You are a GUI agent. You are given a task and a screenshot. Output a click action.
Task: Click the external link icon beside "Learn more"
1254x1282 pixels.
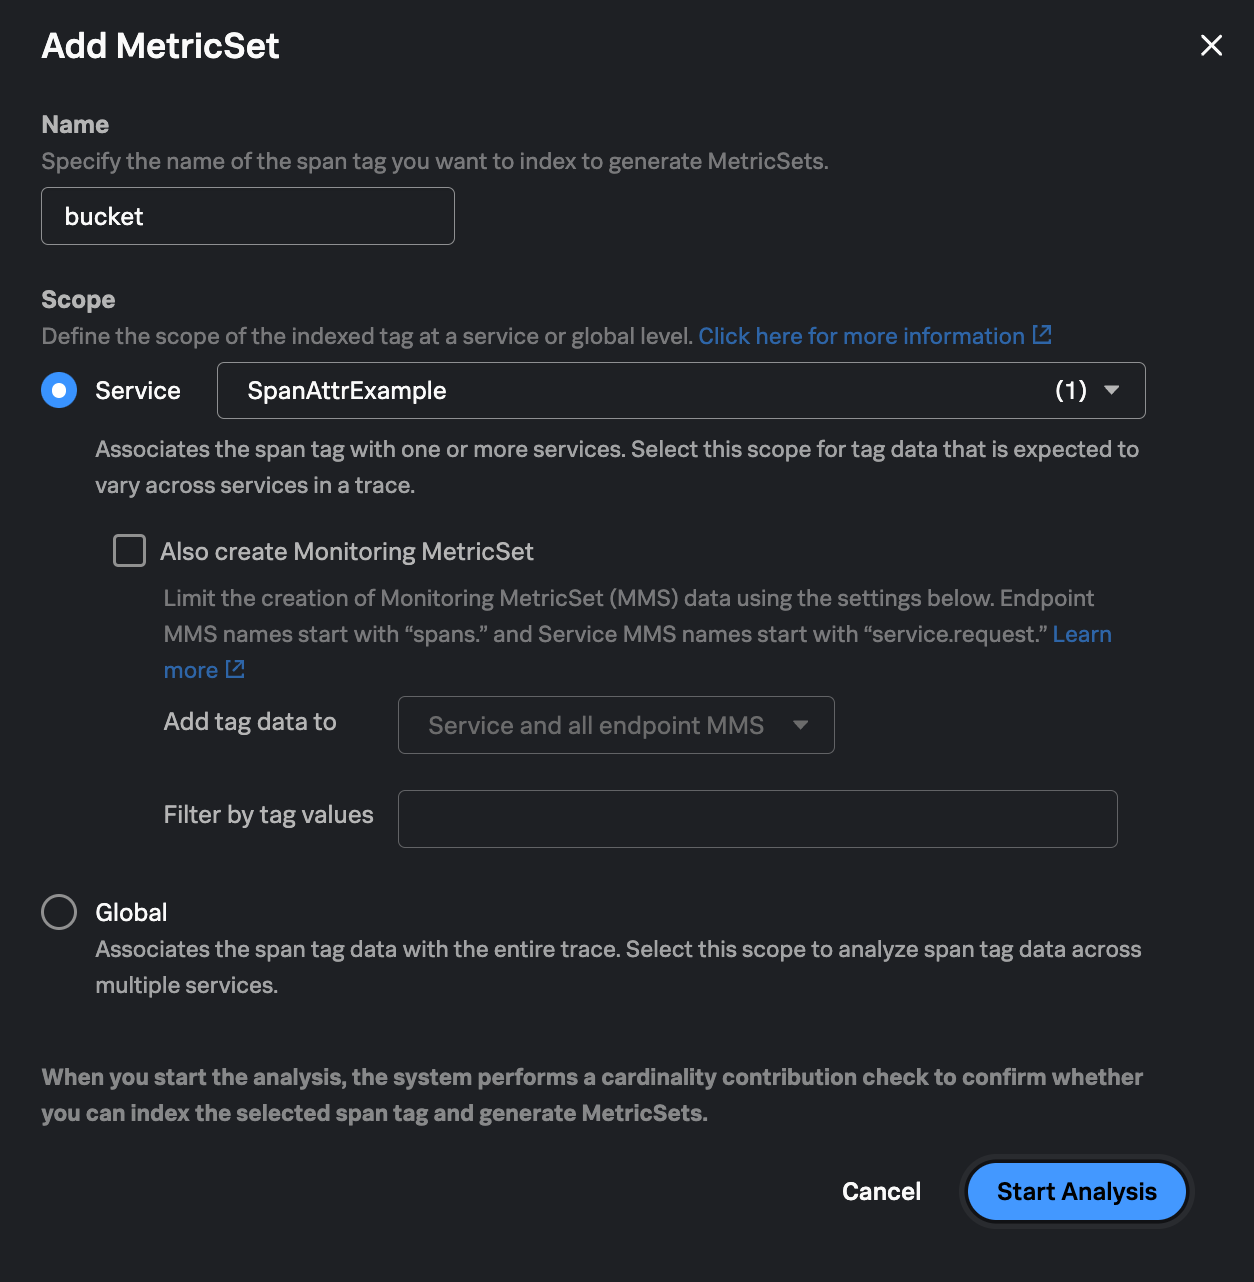(234, 670)
